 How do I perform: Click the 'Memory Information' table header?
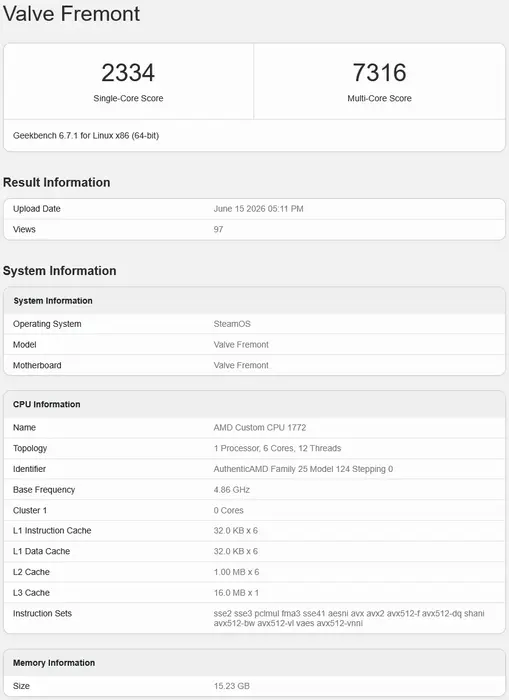coord(54,662)
